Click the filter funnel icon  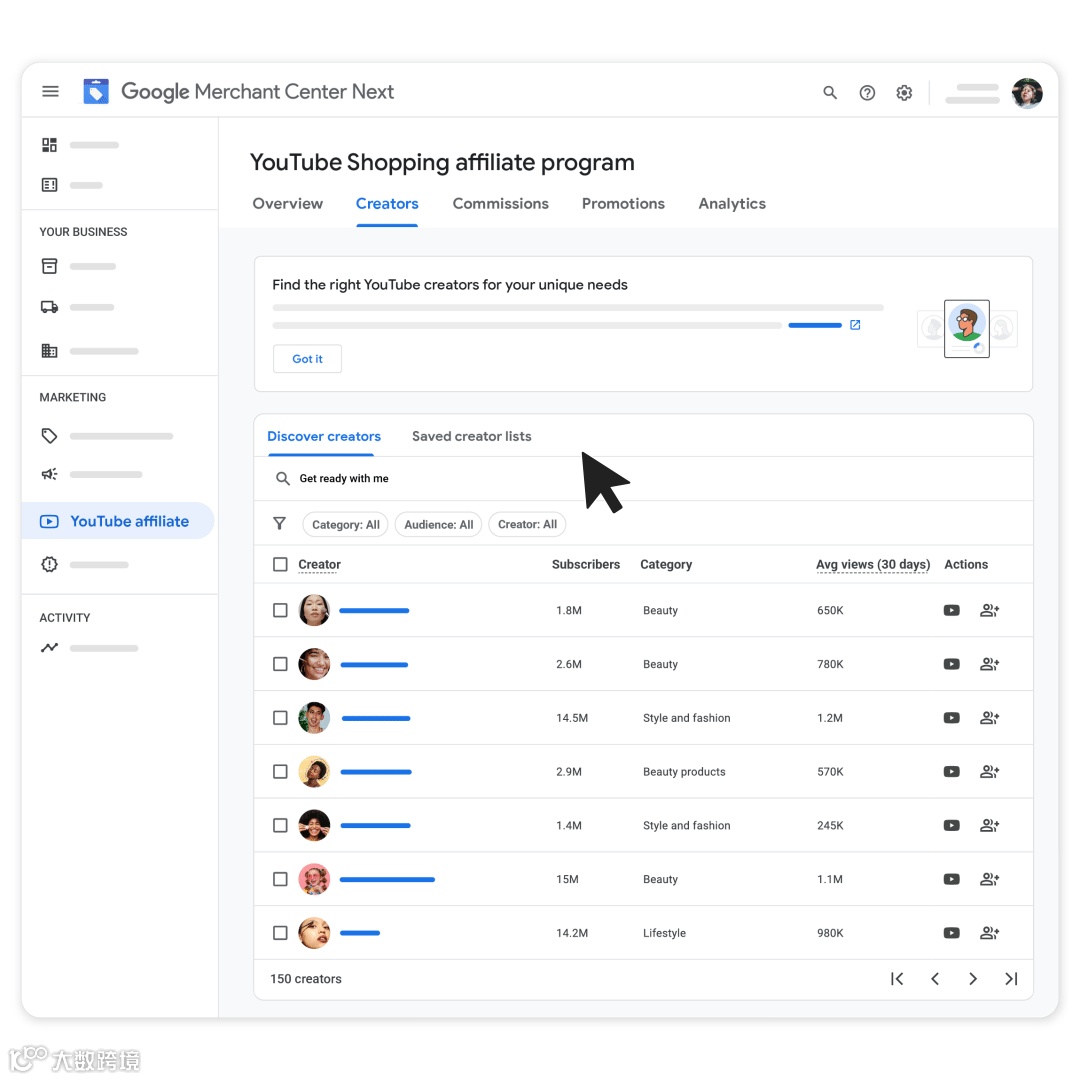click(x=280, y=523)
